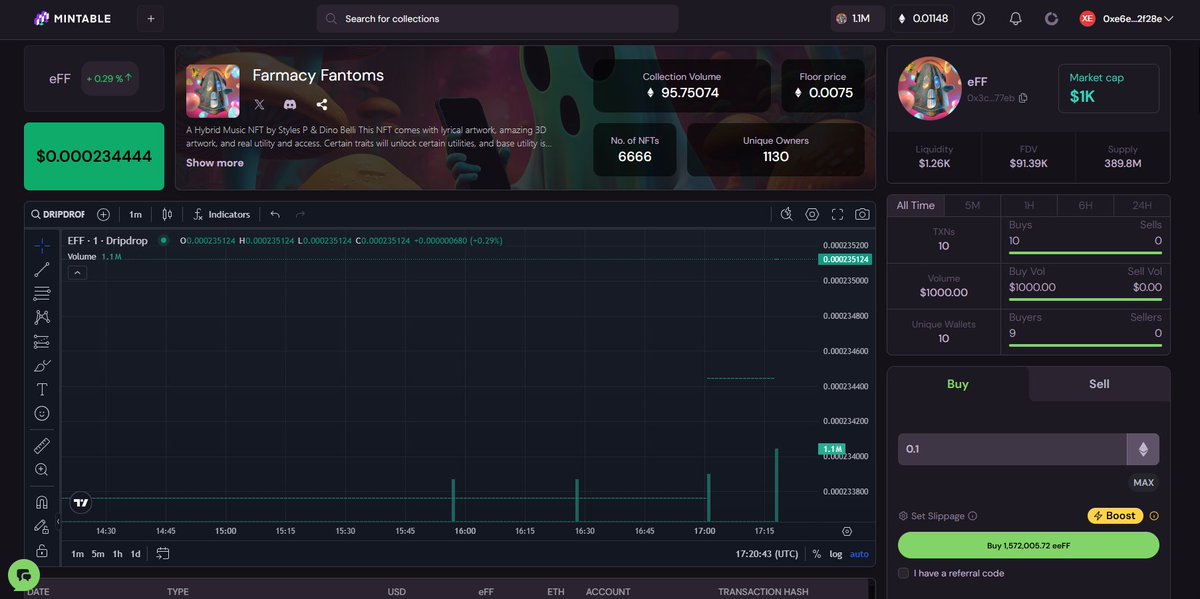The image size is (1200, 599).
Task: Open the Farmacy Fantoms Discord link
Action: point(290,104)
